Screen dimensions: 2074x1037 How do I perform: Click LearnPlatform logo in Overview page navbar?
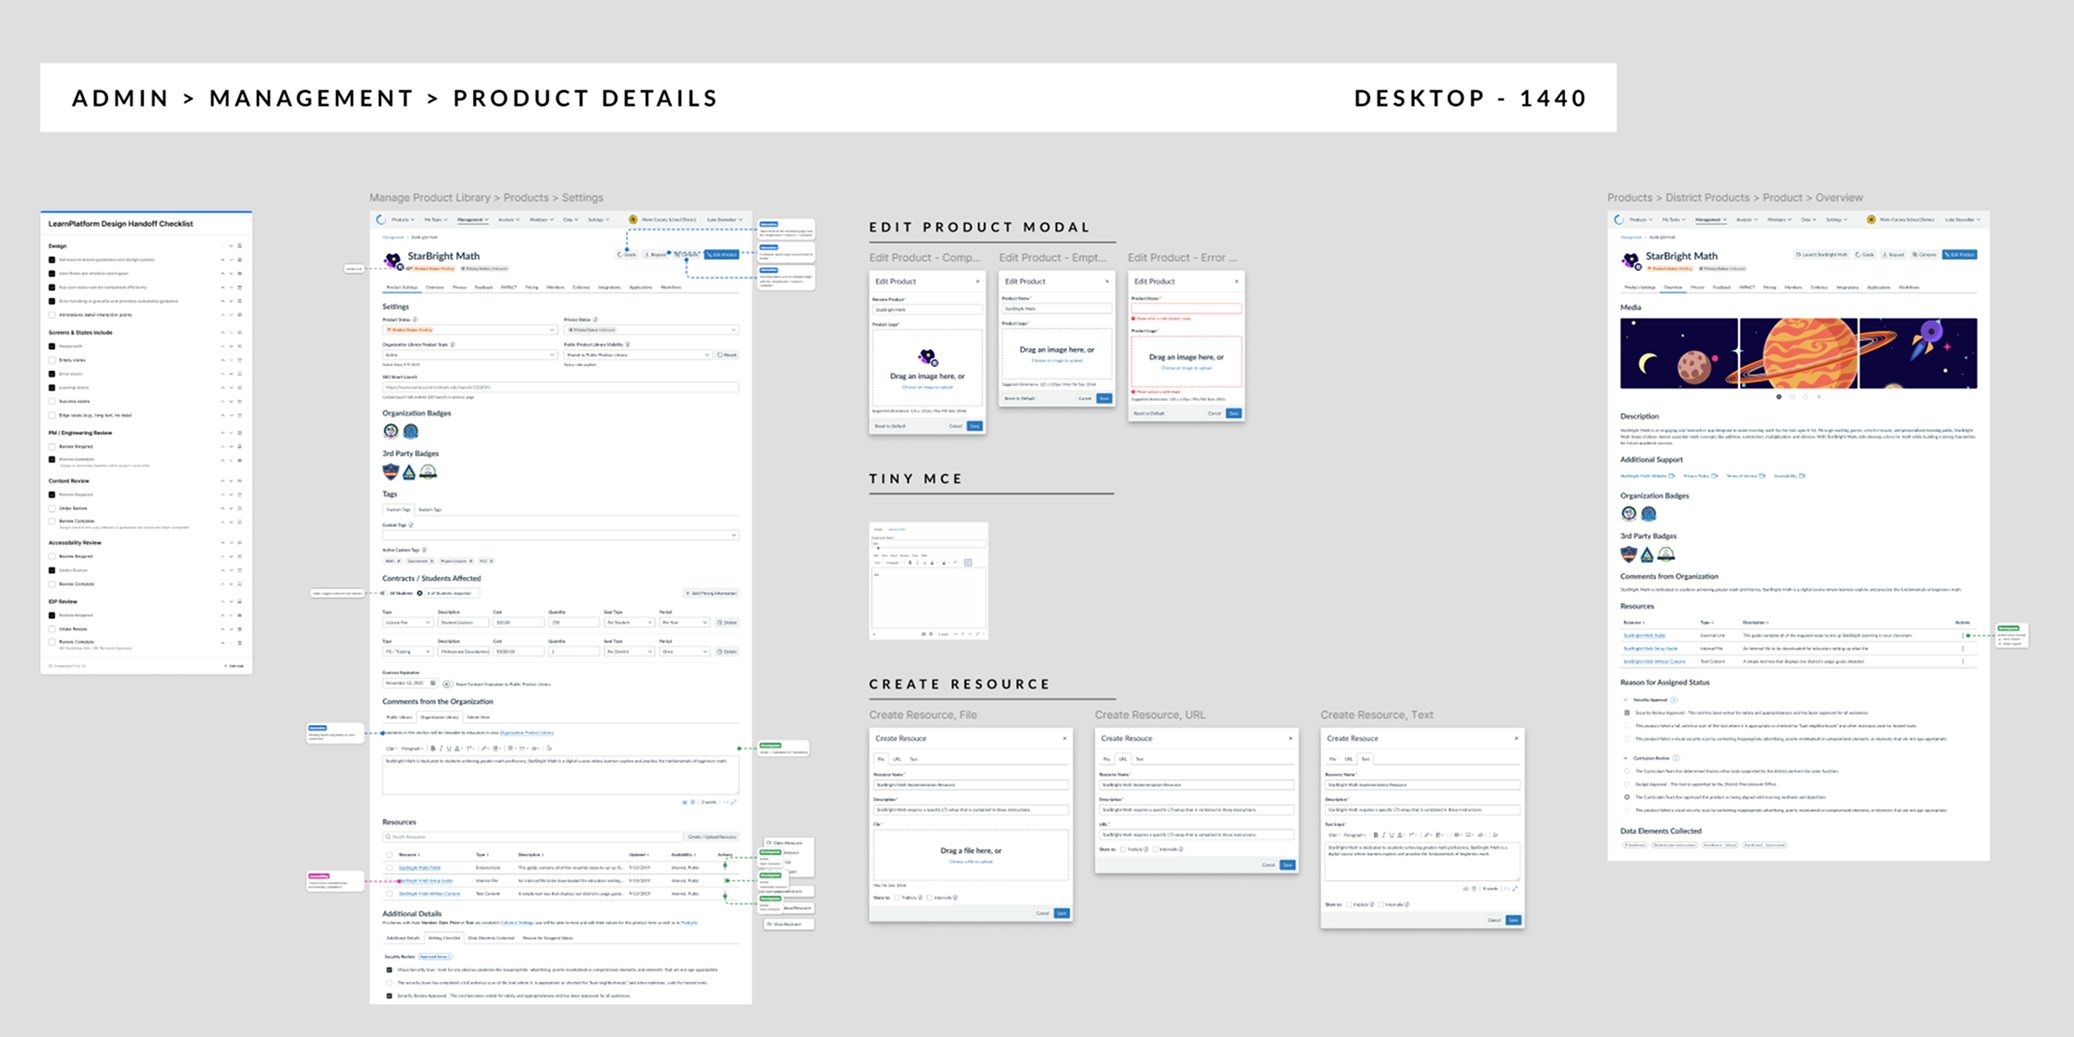(1619, 220)
